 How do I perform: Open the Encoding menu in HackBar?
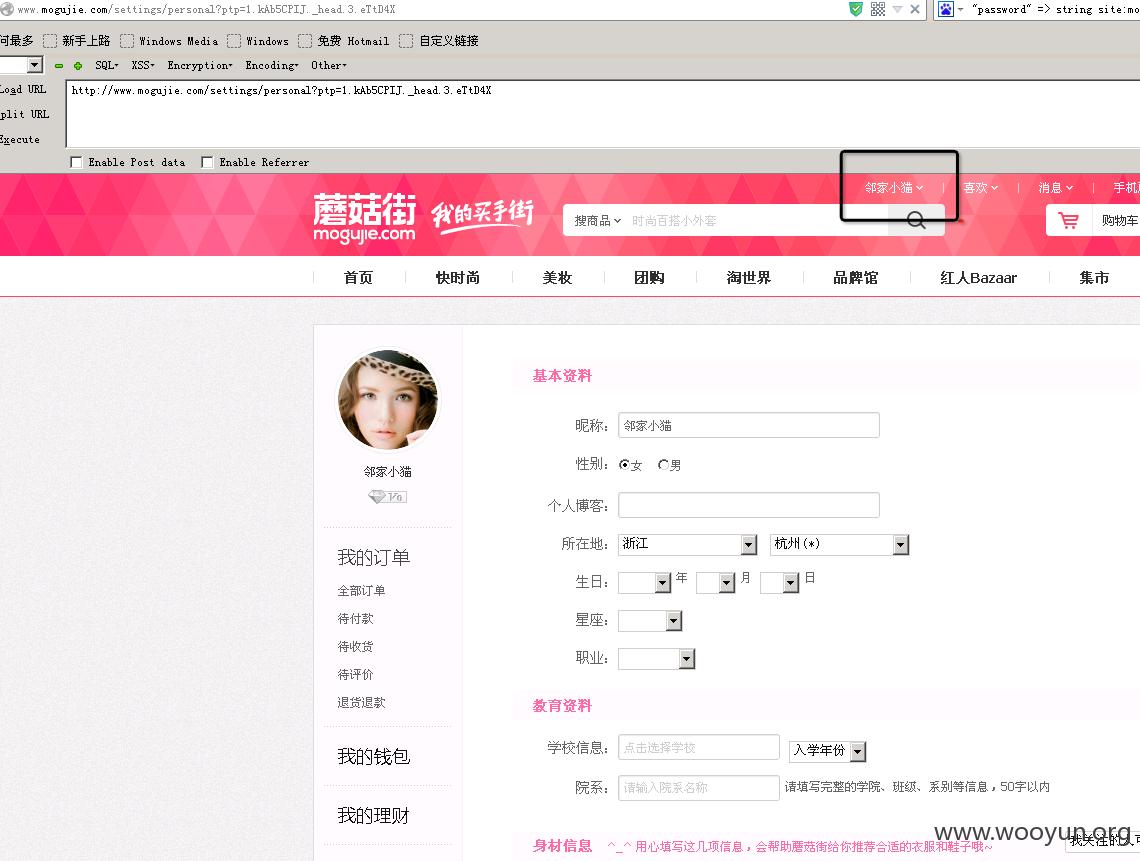click(272, 65)
